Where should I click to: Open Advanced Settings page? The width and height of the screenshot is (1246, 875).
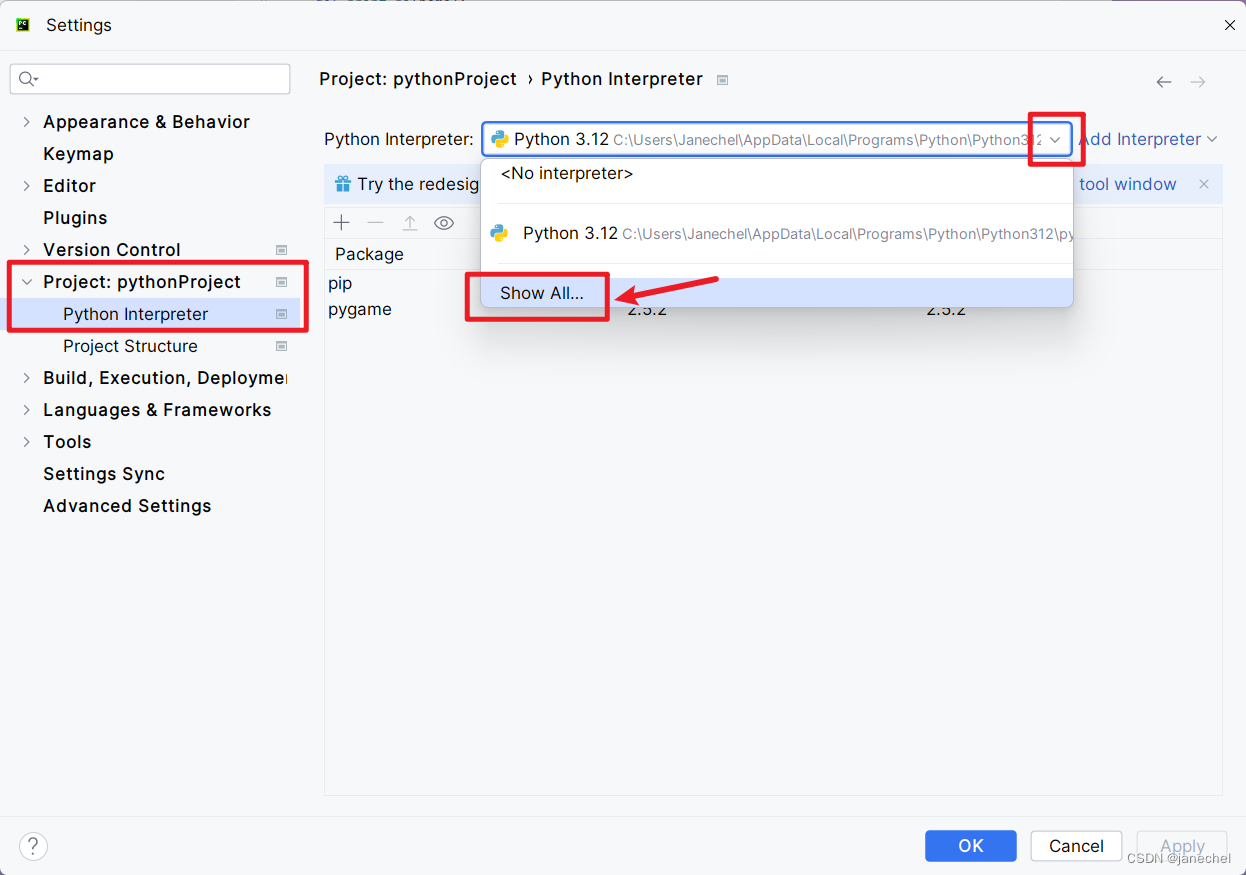coord(127,506)
